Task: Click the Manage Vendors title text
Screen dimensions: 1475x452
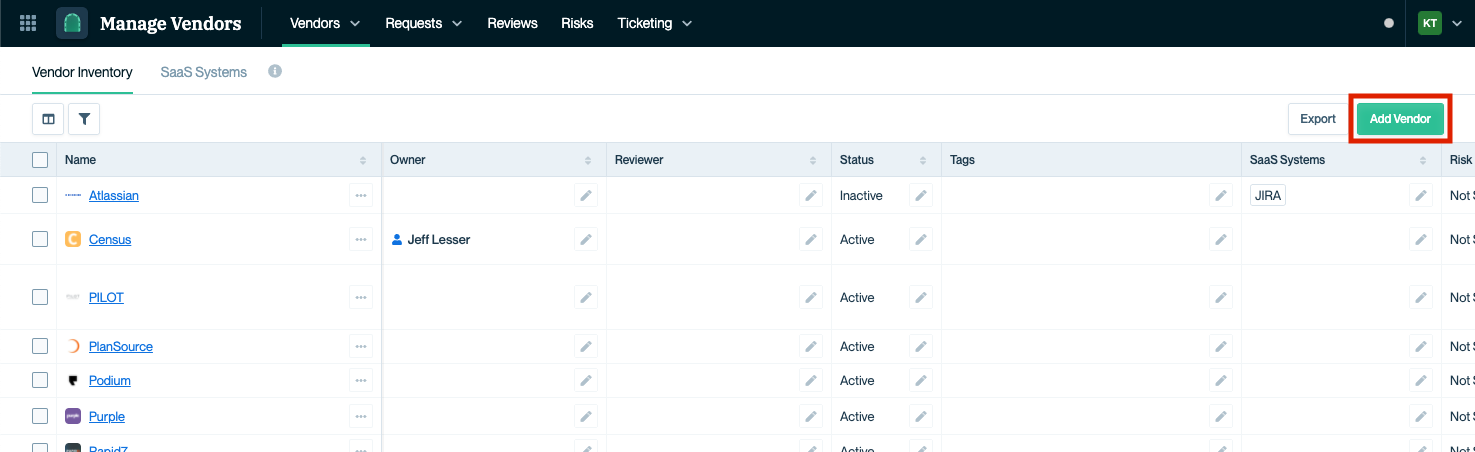Action: click(x=171, y=23)
